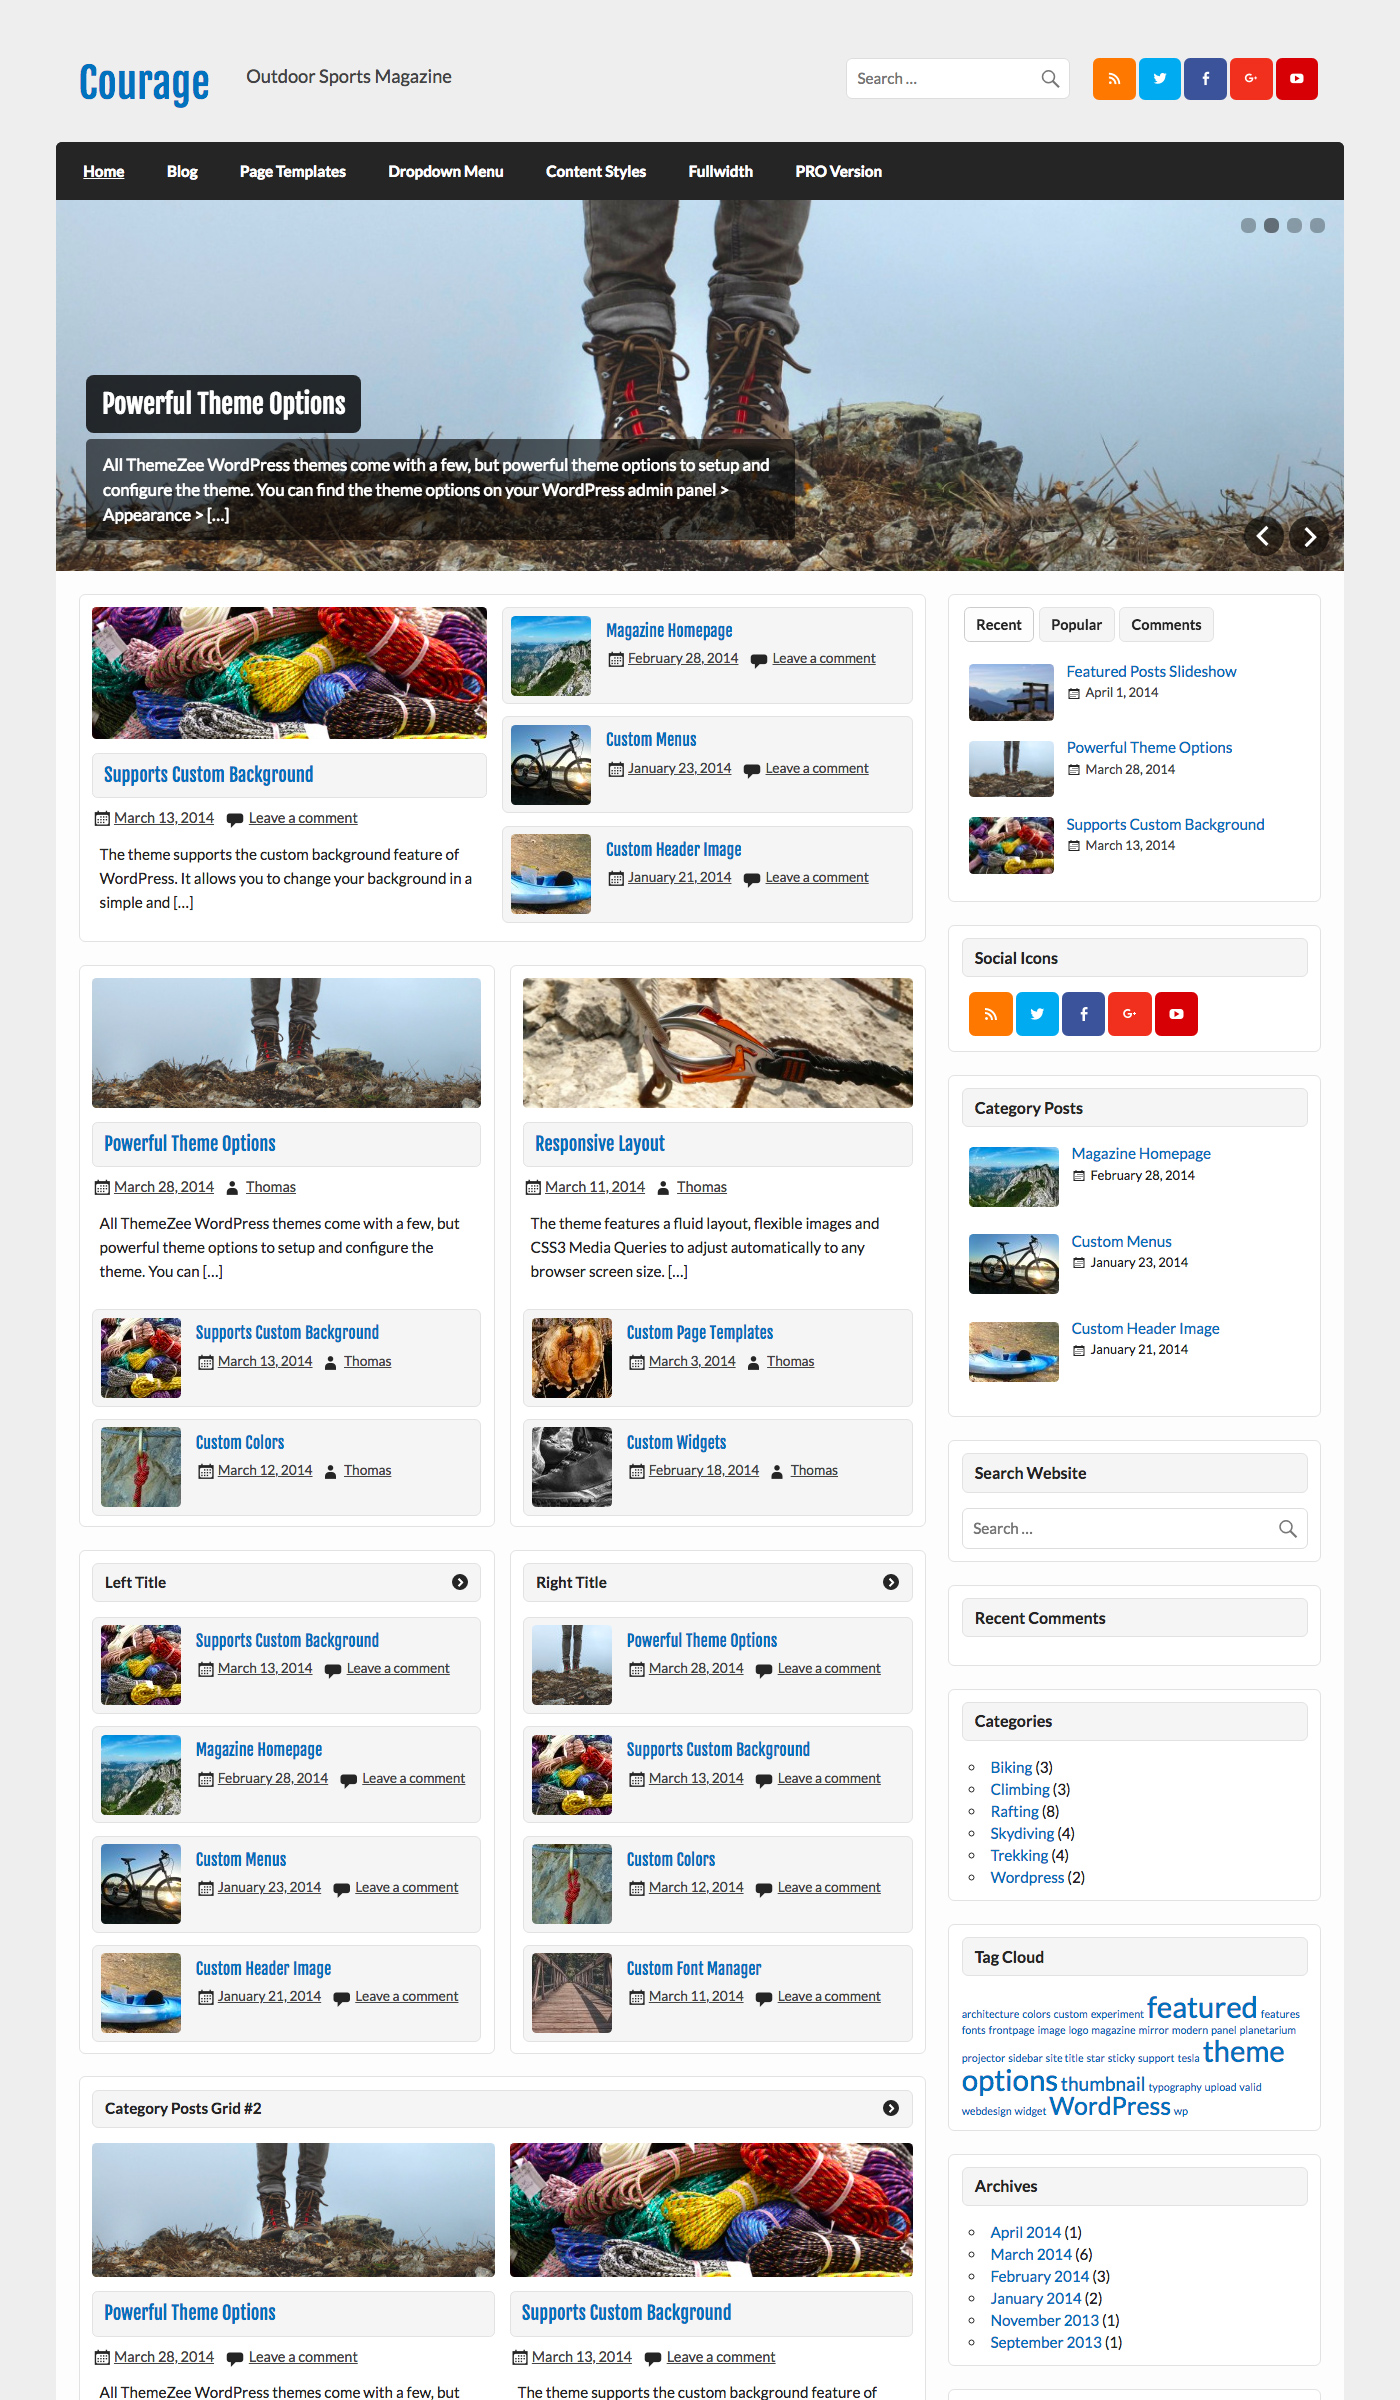Switch to Comments tab
The image size is (1400, 2400).
point(1166,625)
